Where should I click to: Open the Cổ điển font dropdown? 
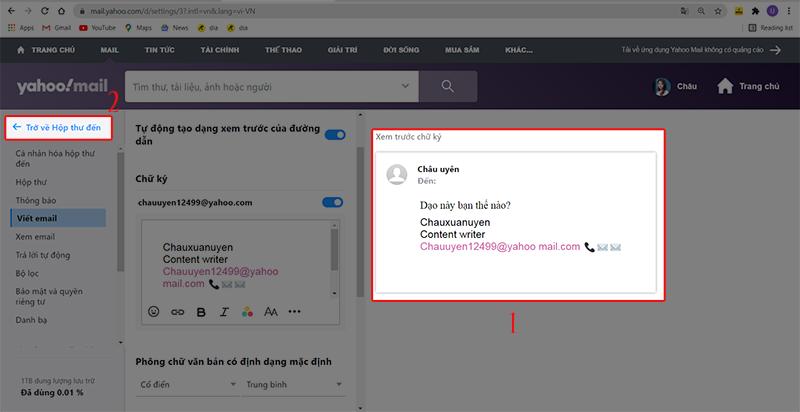coord(188,384)
